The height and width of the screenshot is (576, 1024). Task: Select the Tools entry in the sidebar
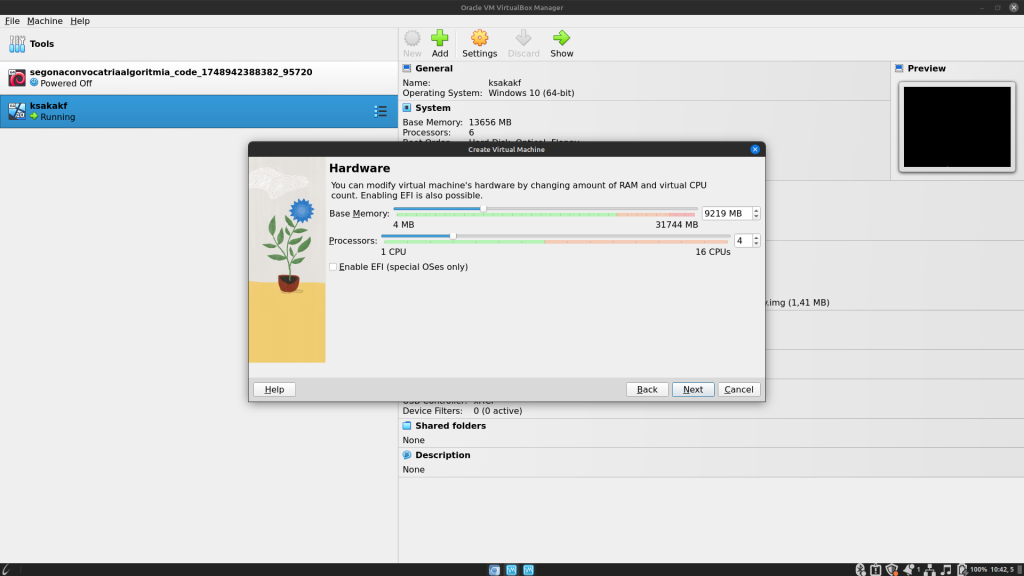tap(199, 44)
